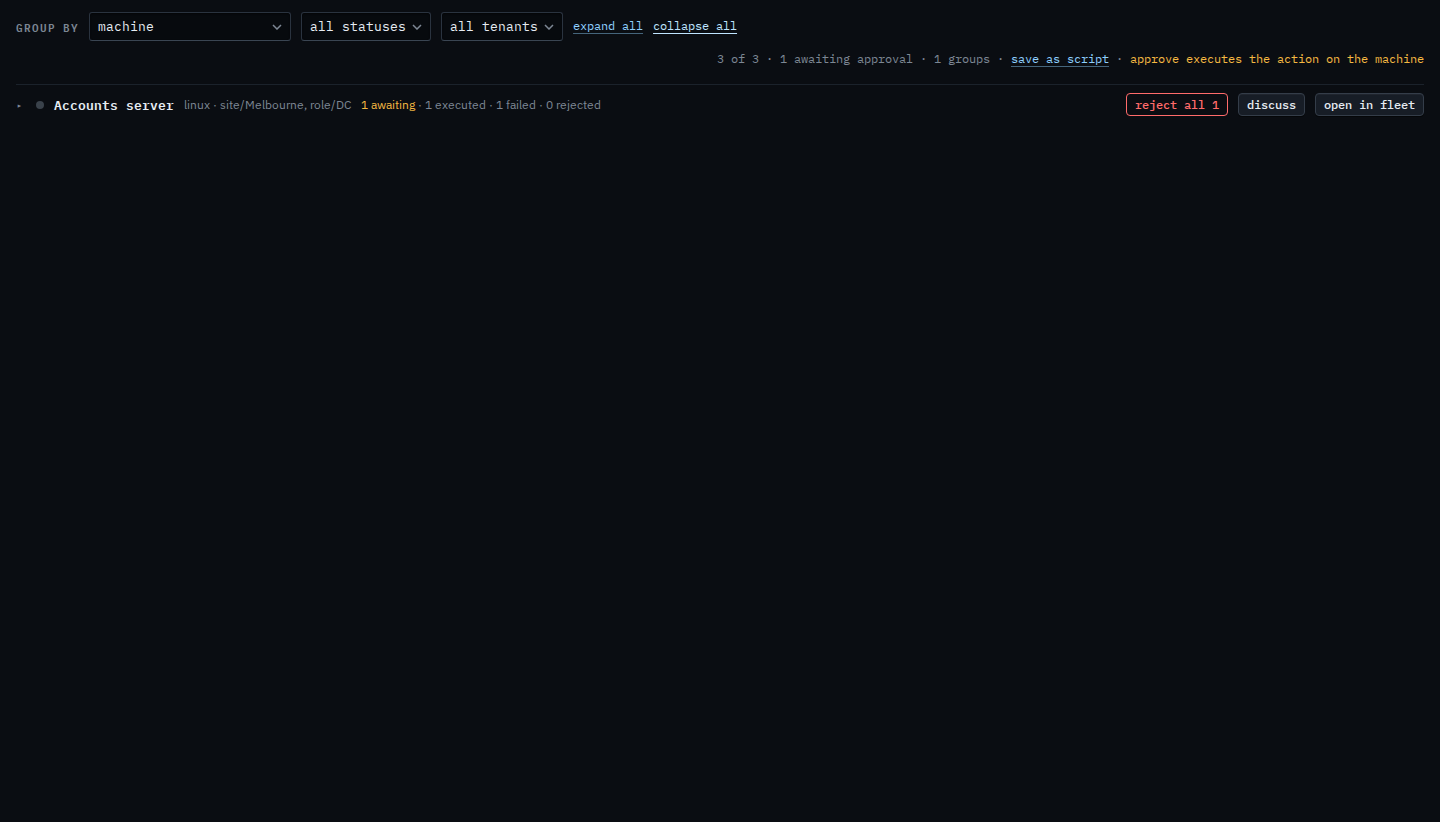
Task: Click the Accounts server group name
Action: click(x=114, y=105)
